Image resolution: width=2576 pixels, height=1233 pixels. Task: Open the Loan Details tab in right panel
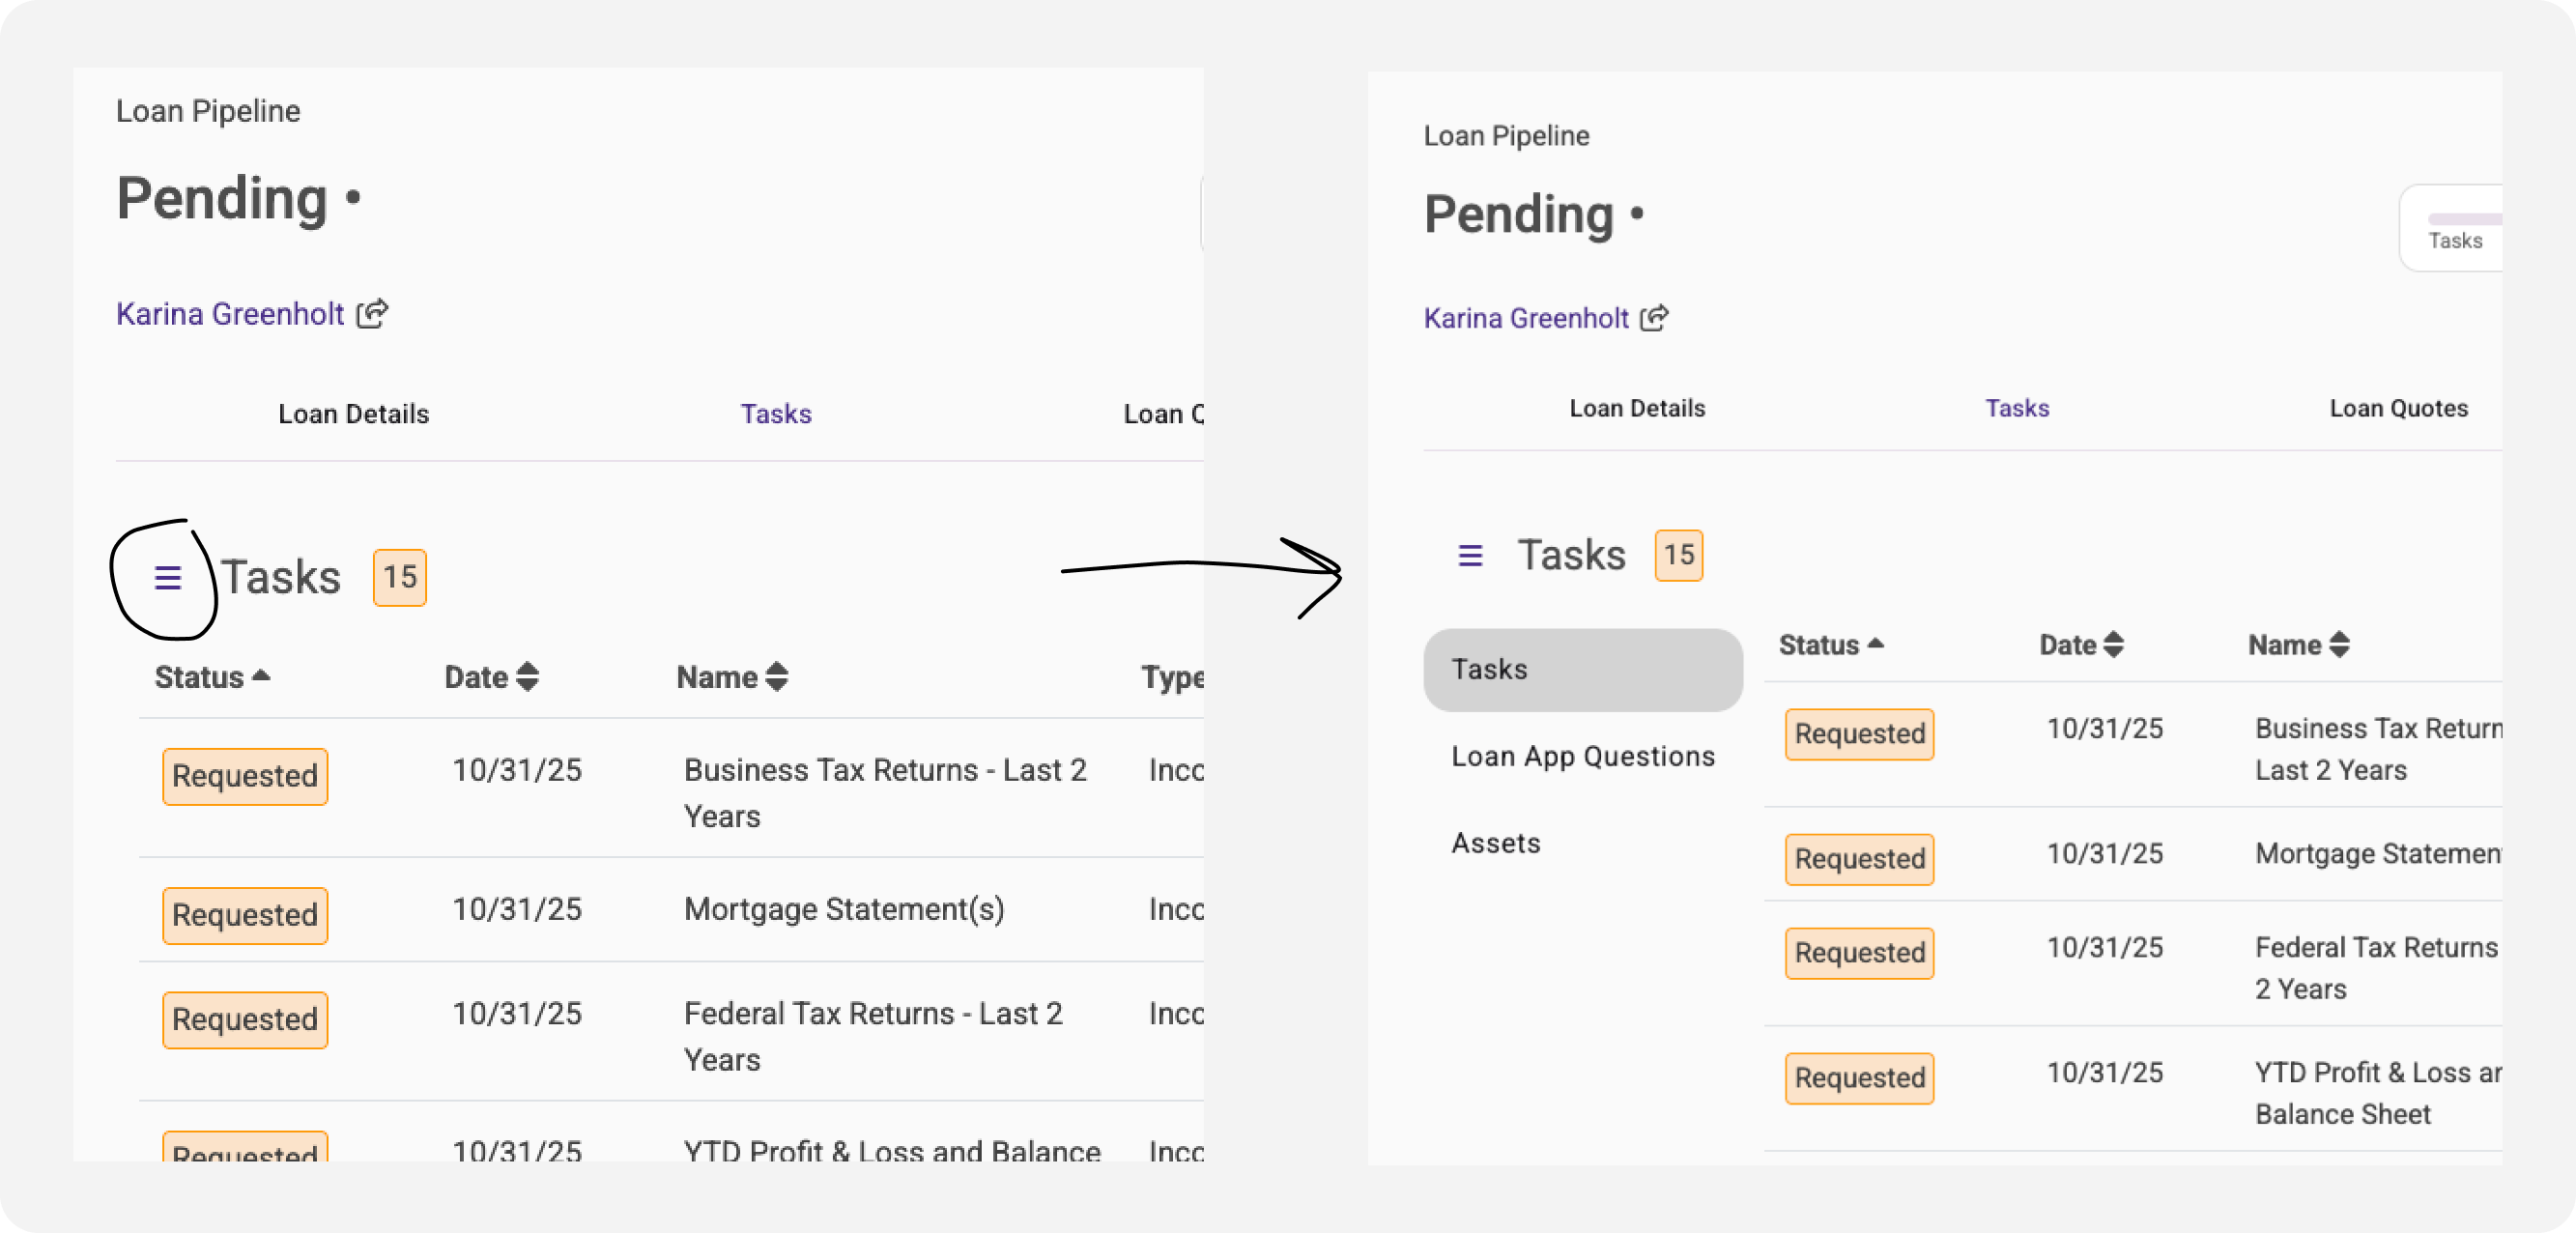pos(1636,408)
